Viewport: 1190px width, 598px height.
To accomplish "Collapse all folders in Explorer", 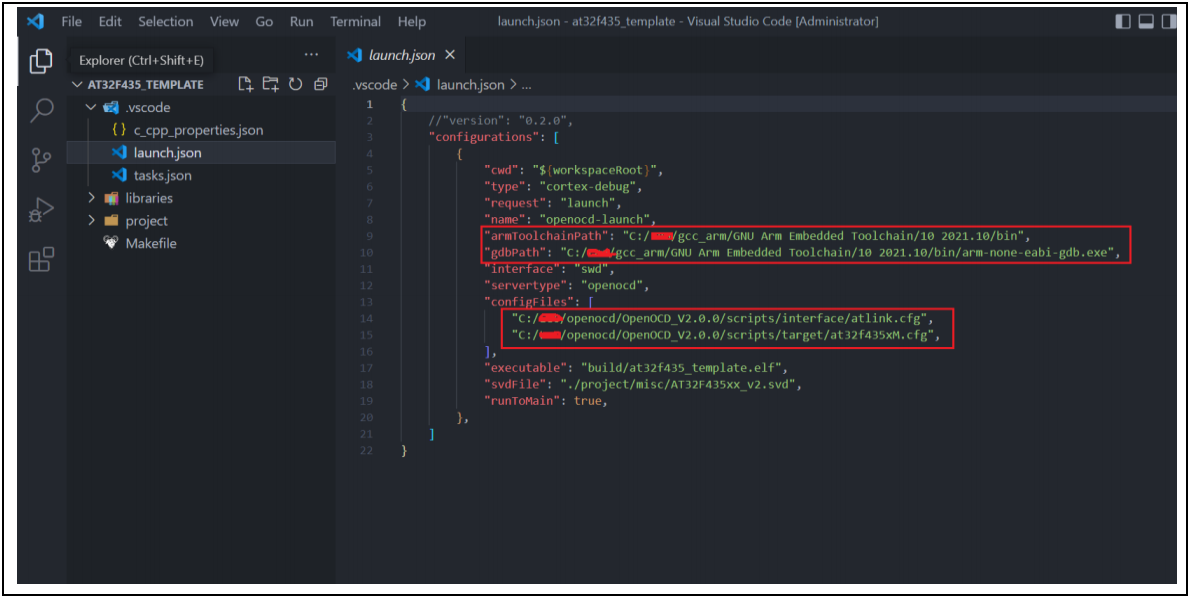I will (x=320, y=84).
